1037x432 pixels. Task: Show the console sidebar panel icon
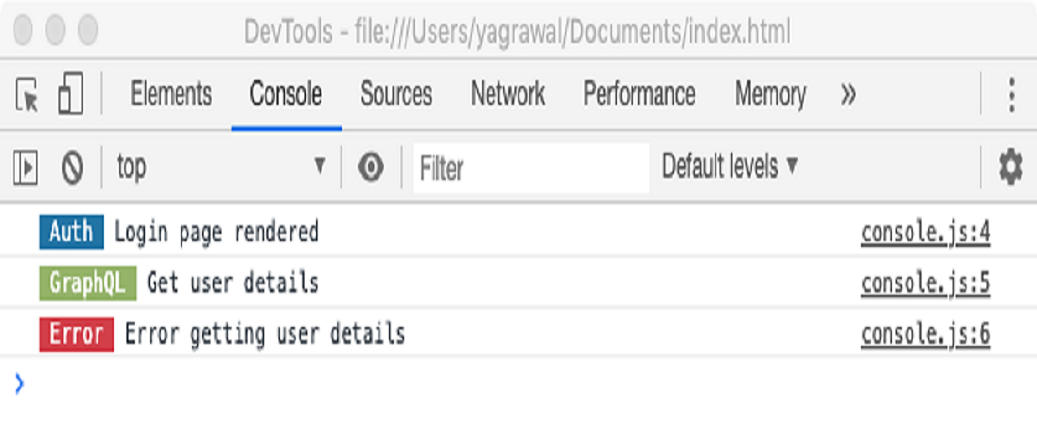(x=25, y=167)
